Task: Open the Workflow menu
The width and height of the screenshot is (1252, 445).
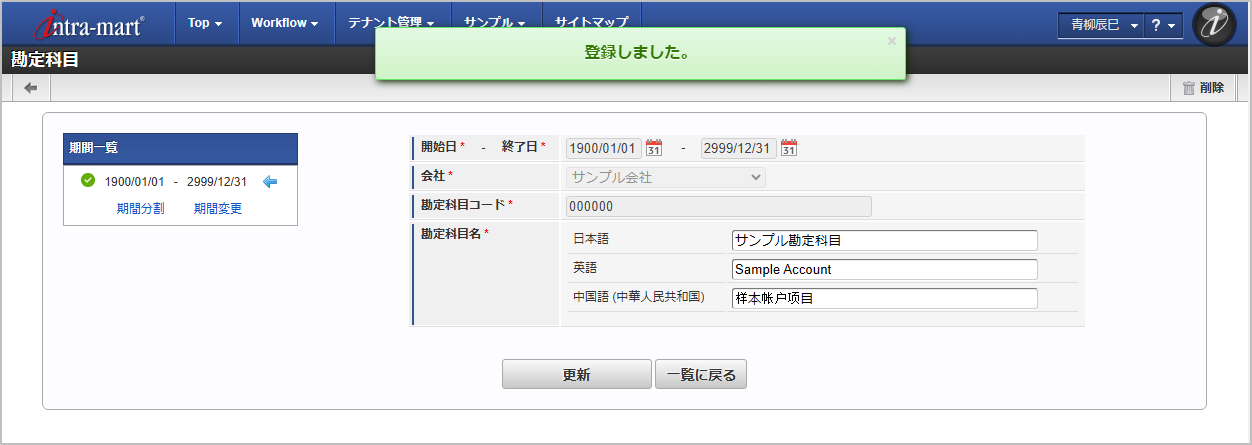Action: point(284,22)
